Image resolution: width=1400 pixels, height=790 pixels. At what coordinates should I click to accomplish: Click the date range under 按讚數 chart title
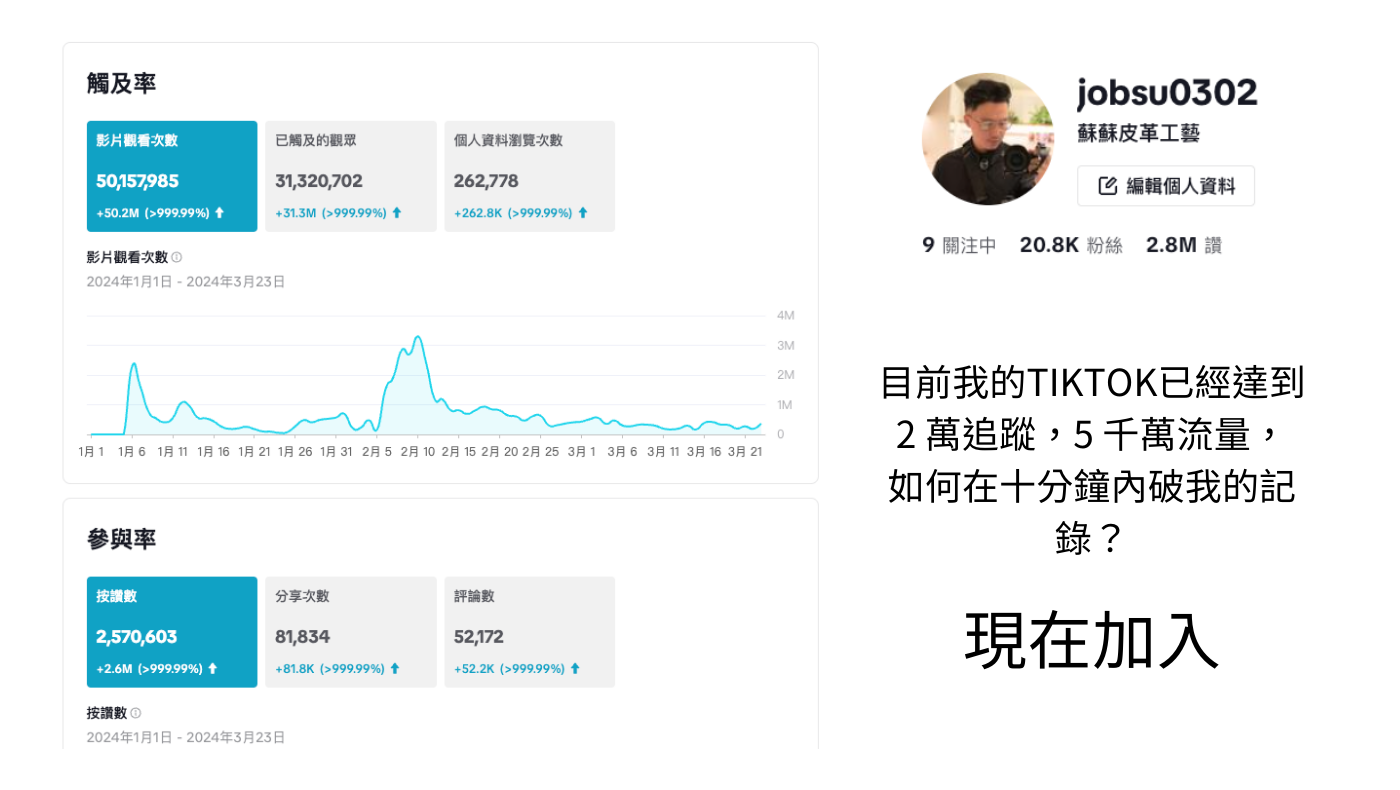pos(186,738)
